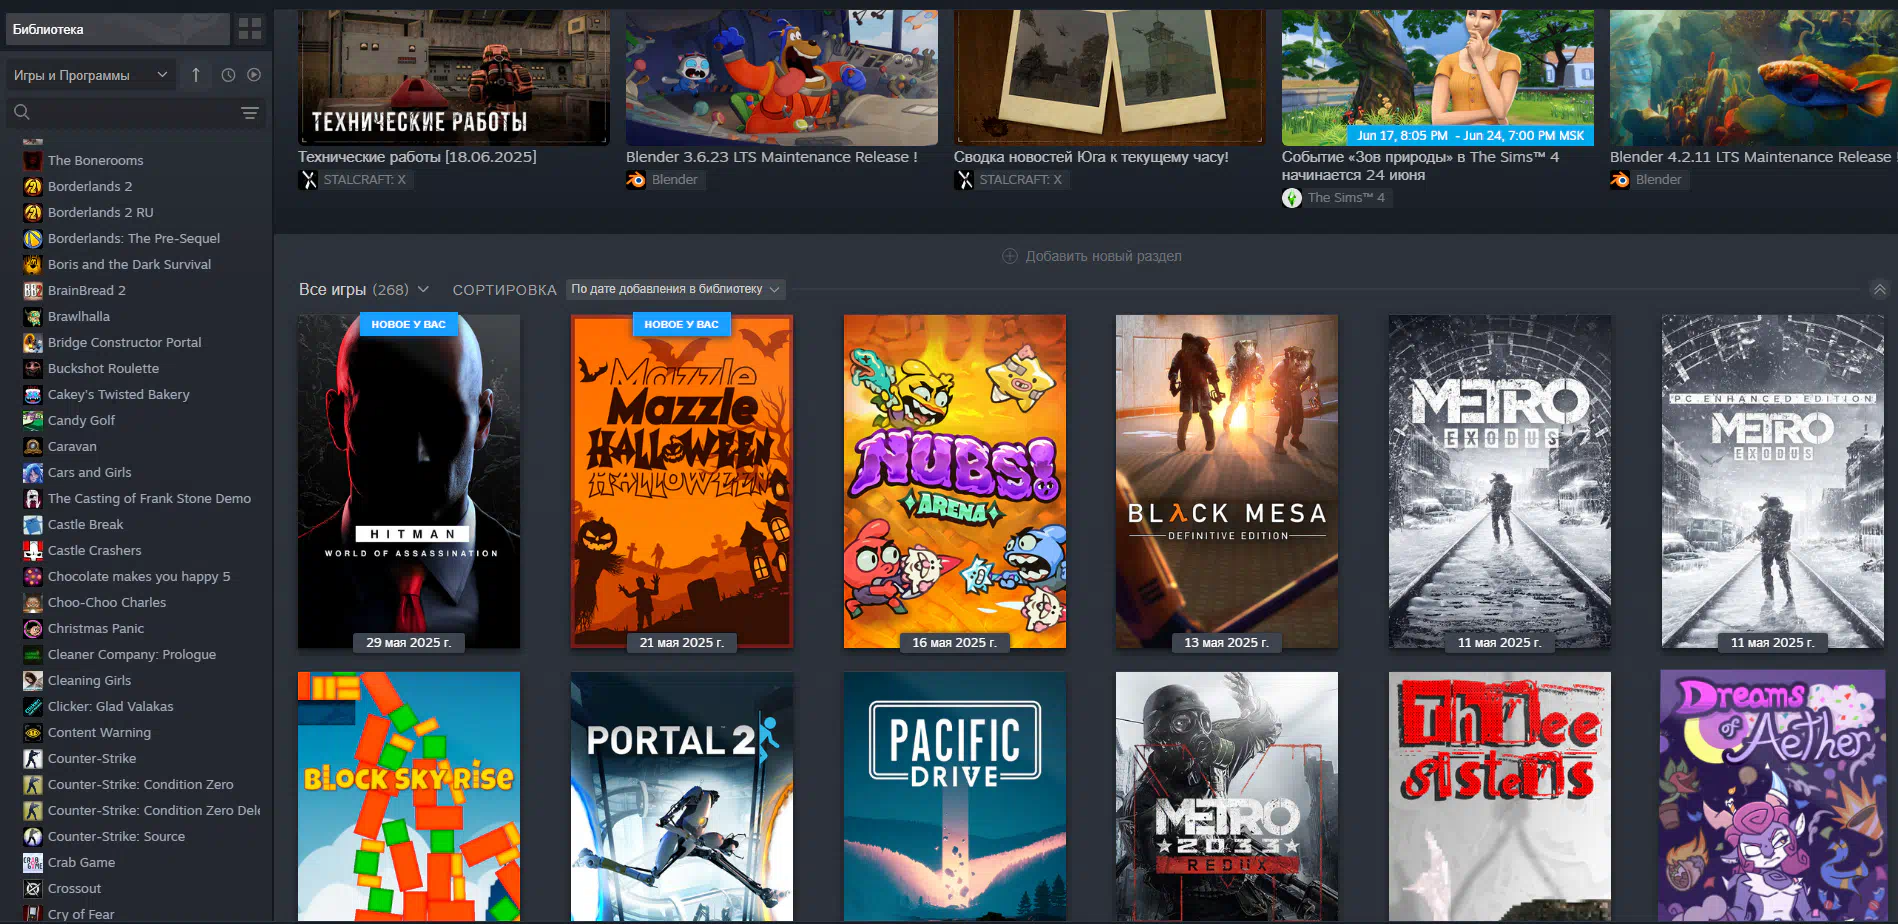
Task: Open По дате добавления в библиотеку sort dropdown
Action: pos(675,289)
